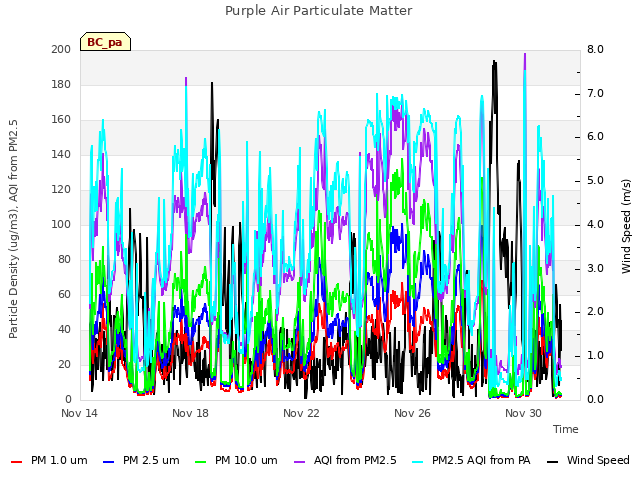Click the 4.0 wind speed axis value

tap(596, 224)
